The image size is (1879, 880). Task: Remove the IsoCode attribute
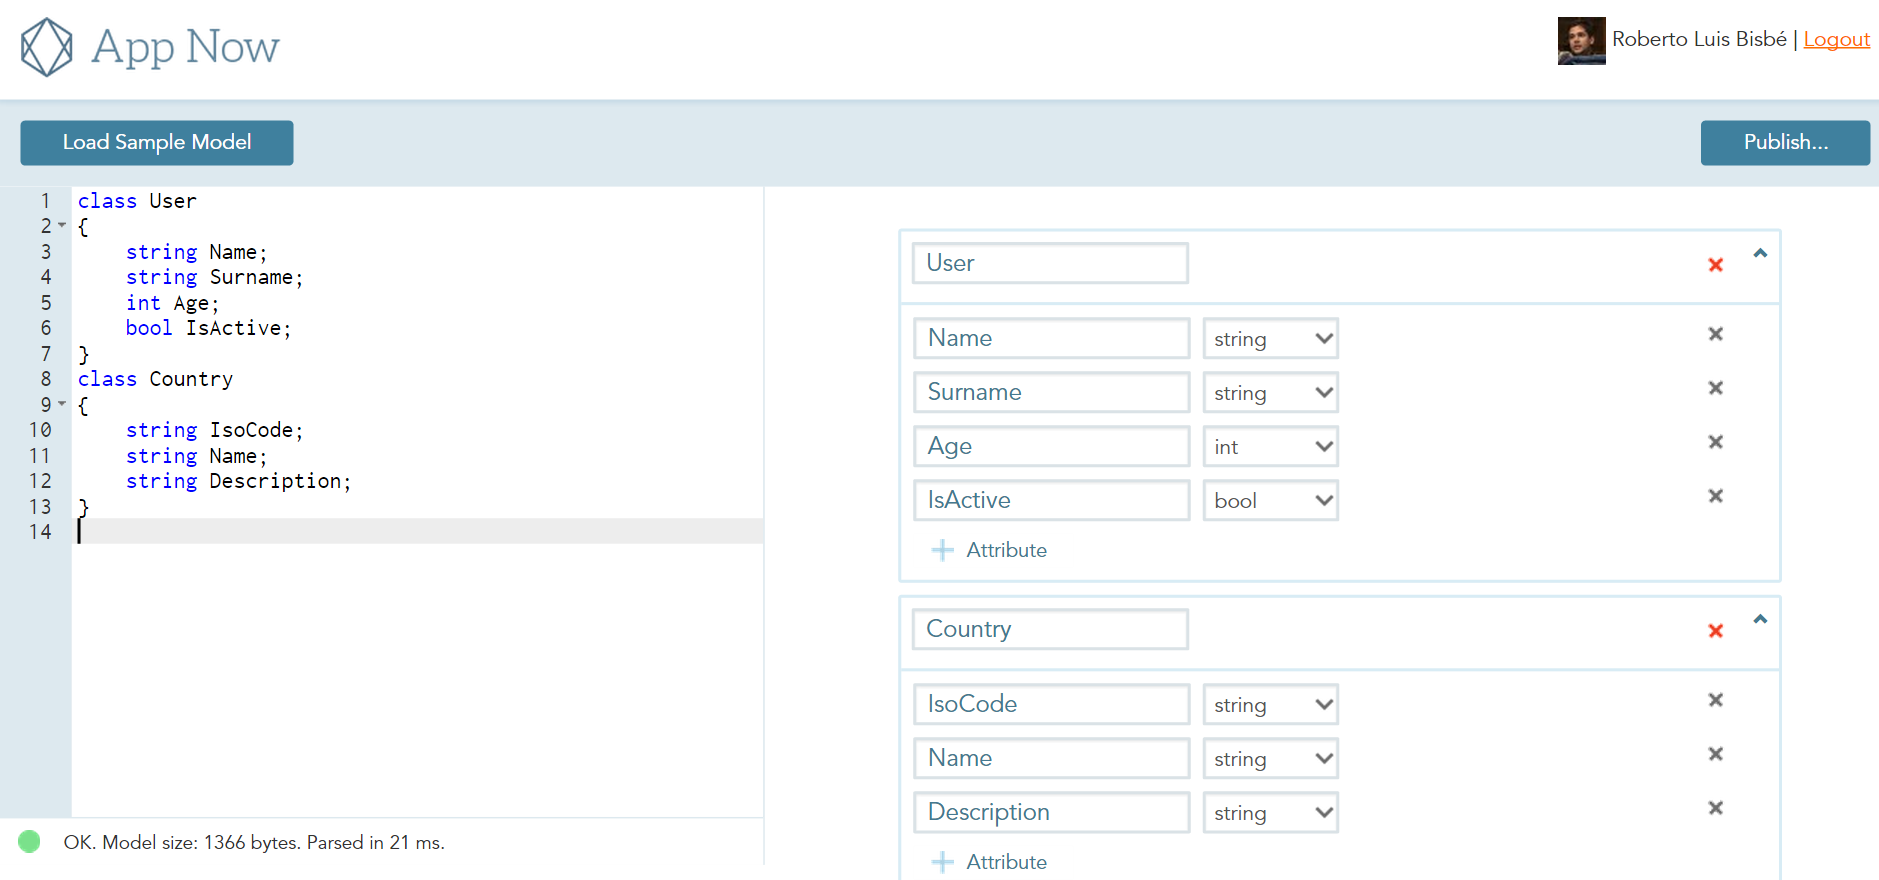tap(1715, 700)
